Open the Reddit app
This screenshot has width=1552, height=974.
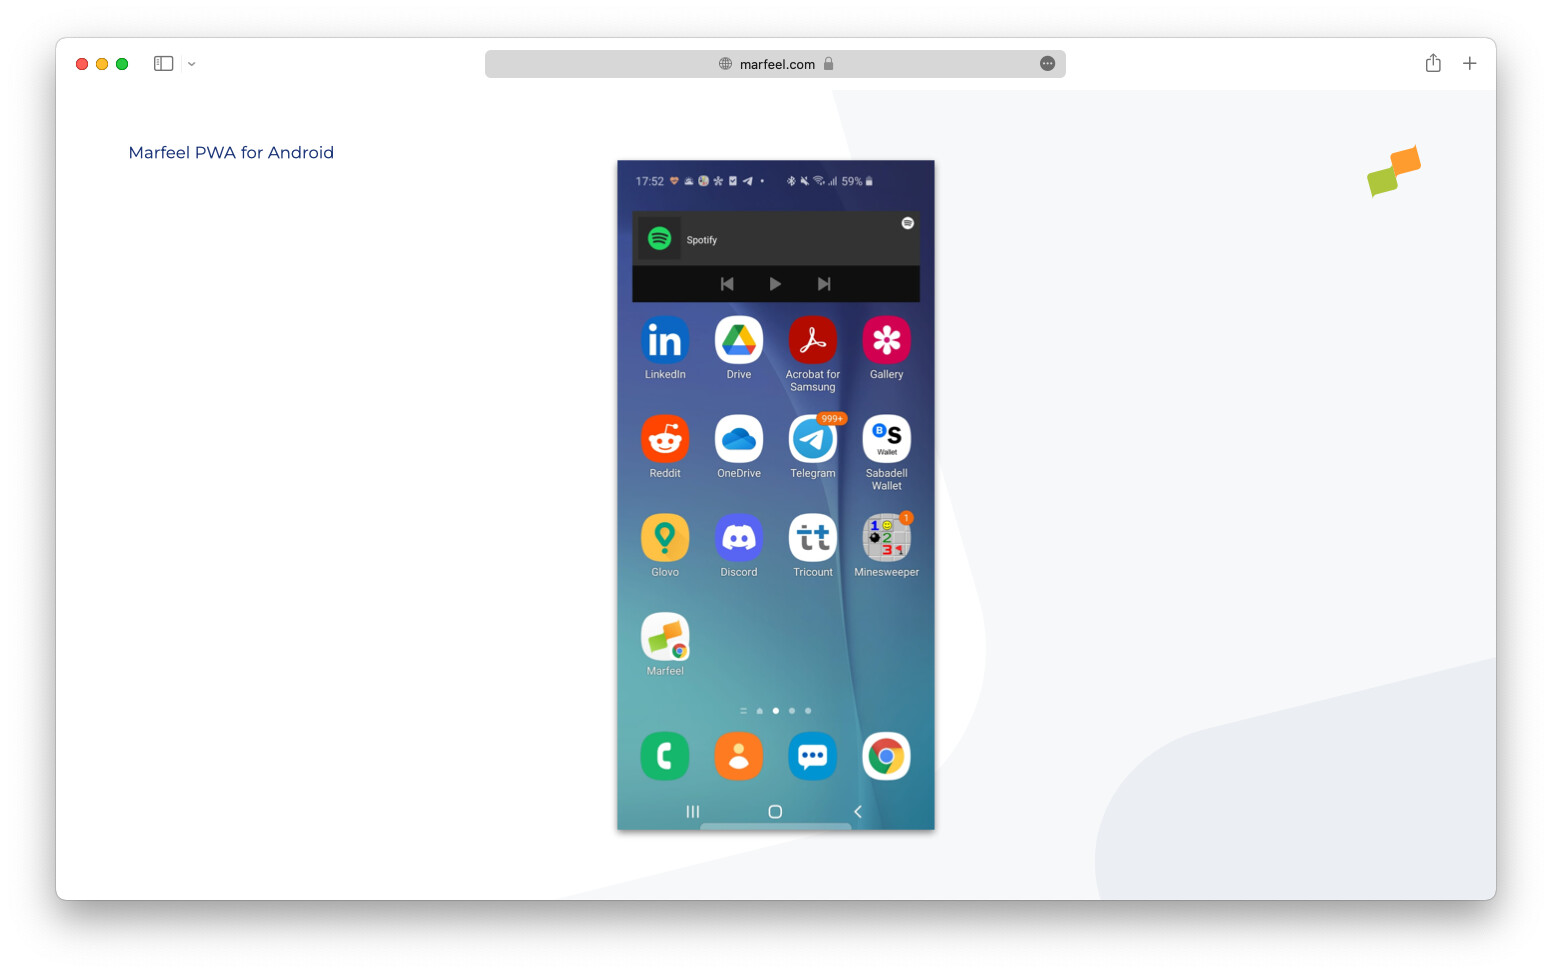coord(664,438)
